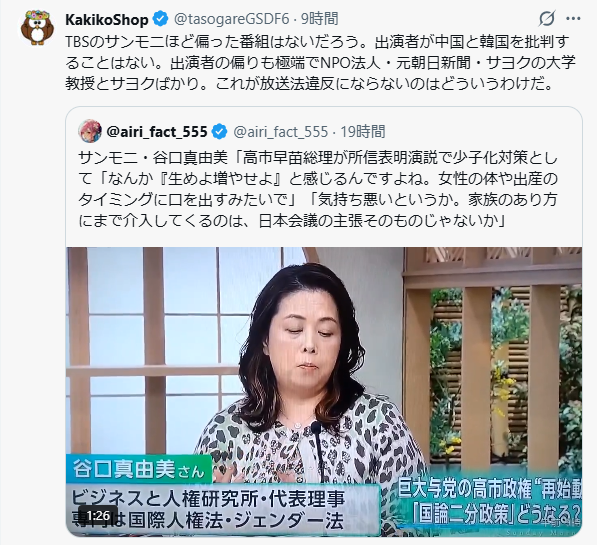This screenshot has height=545, width=597.
Task: Open the 19時間 quoted post timestamp
Action: [362, 131]
